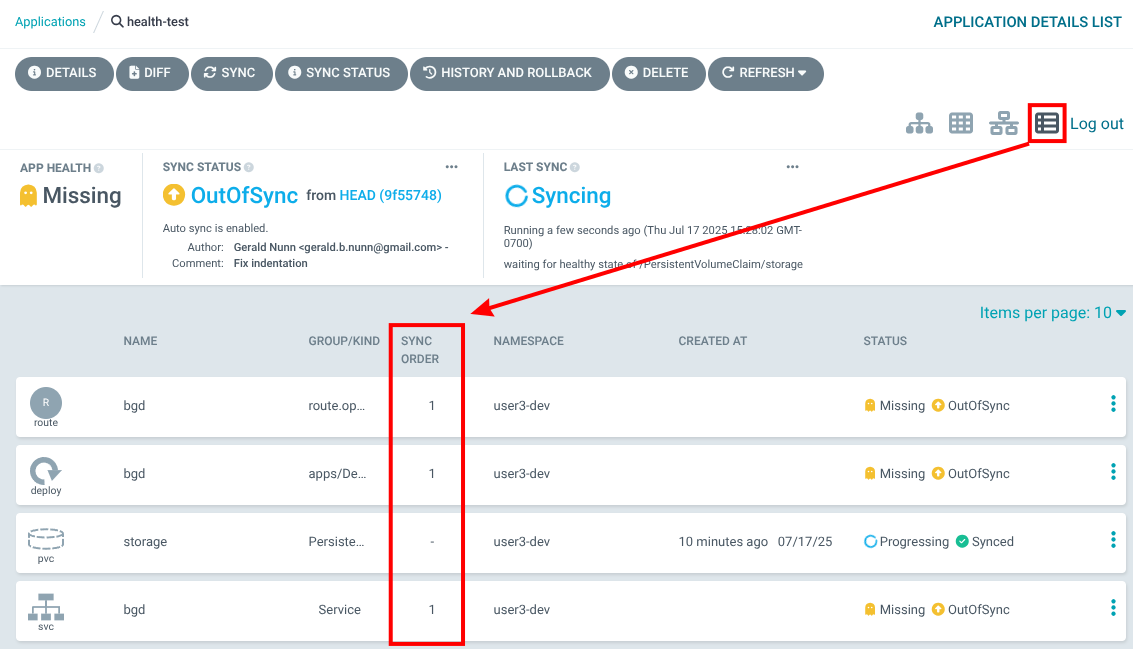Image resolution: width=1133 pixels, height=649 pixels.
Task: Click the pvc resource icon
Action: click(x=46, y=539)
